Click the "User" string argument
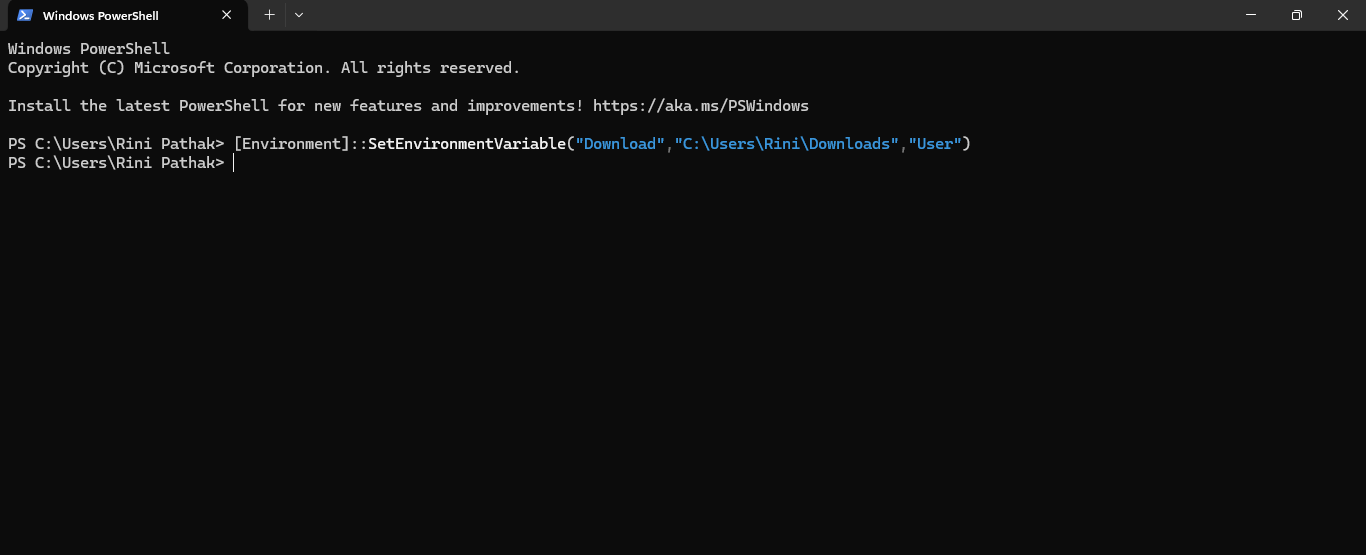 click(x=935, y=144)
